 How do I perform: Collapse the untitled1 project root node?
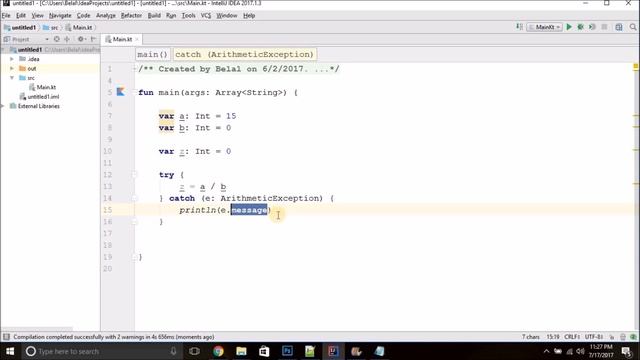point(3,49)
